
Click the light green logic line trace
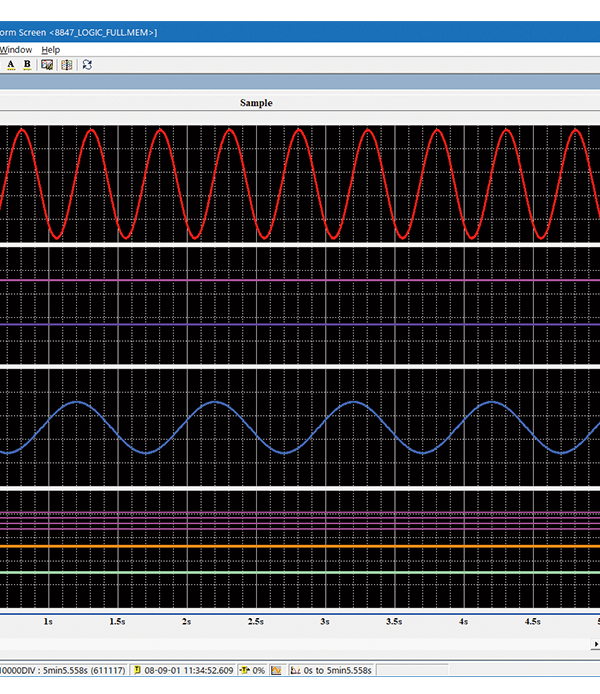(x=300, y=572)
